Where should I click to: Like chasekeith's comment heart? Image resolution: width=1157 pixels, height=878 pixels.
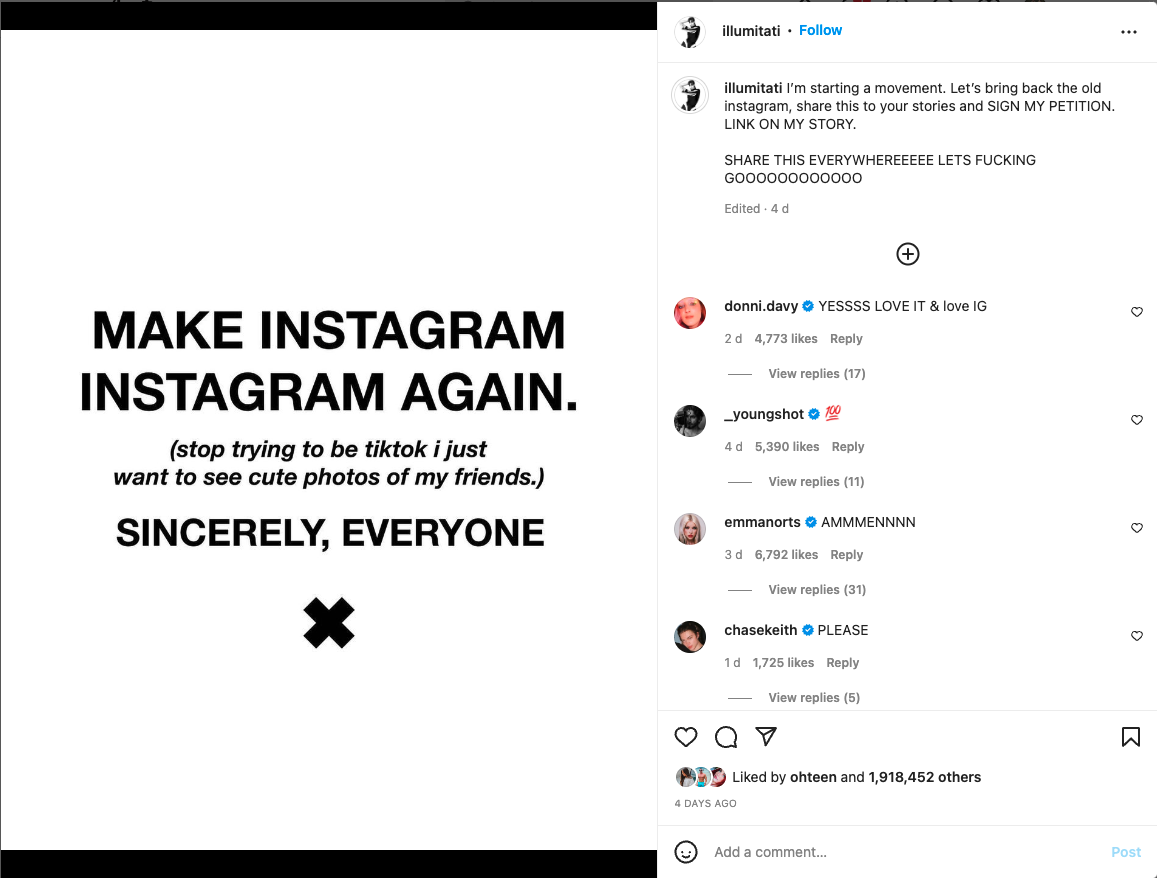1136,636
